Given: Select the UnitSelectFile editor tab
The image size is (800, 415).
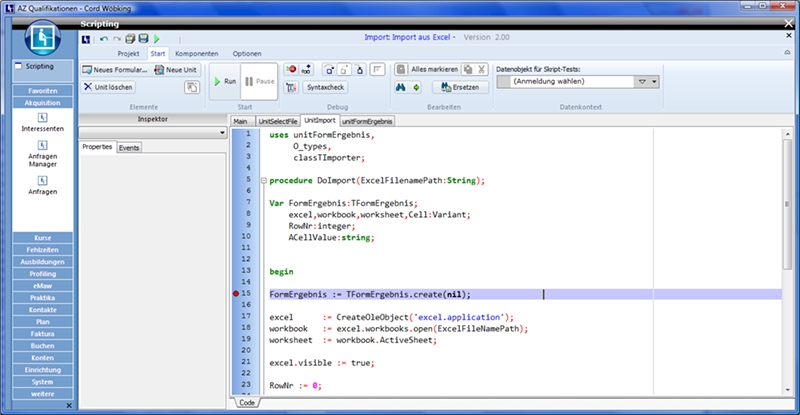Looking at the screenshot, I should [x=277, y=121].
